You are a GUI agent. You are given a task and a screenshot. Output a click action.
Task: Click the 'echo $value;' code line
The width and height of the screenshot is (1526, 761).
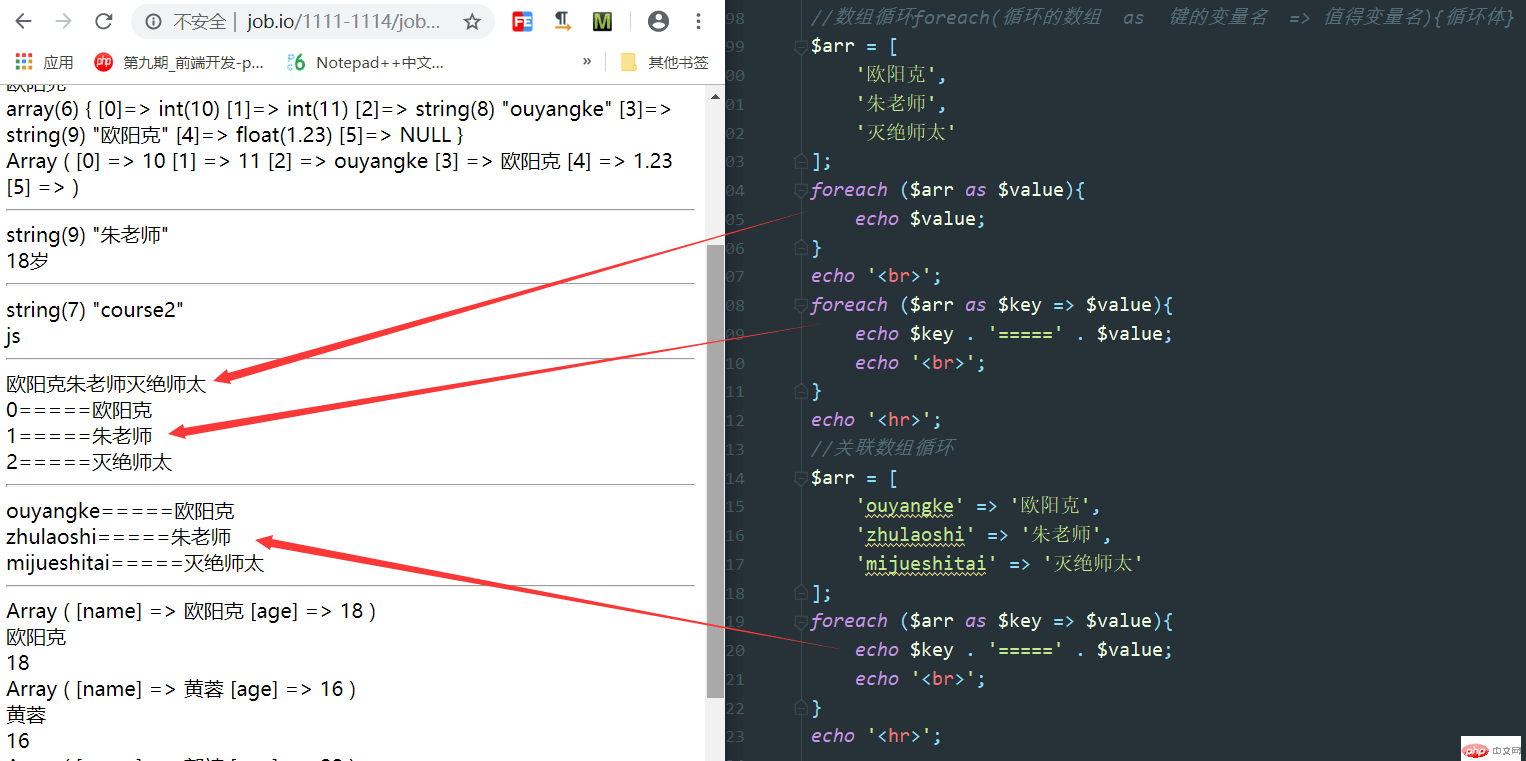(x=920, y=219)
